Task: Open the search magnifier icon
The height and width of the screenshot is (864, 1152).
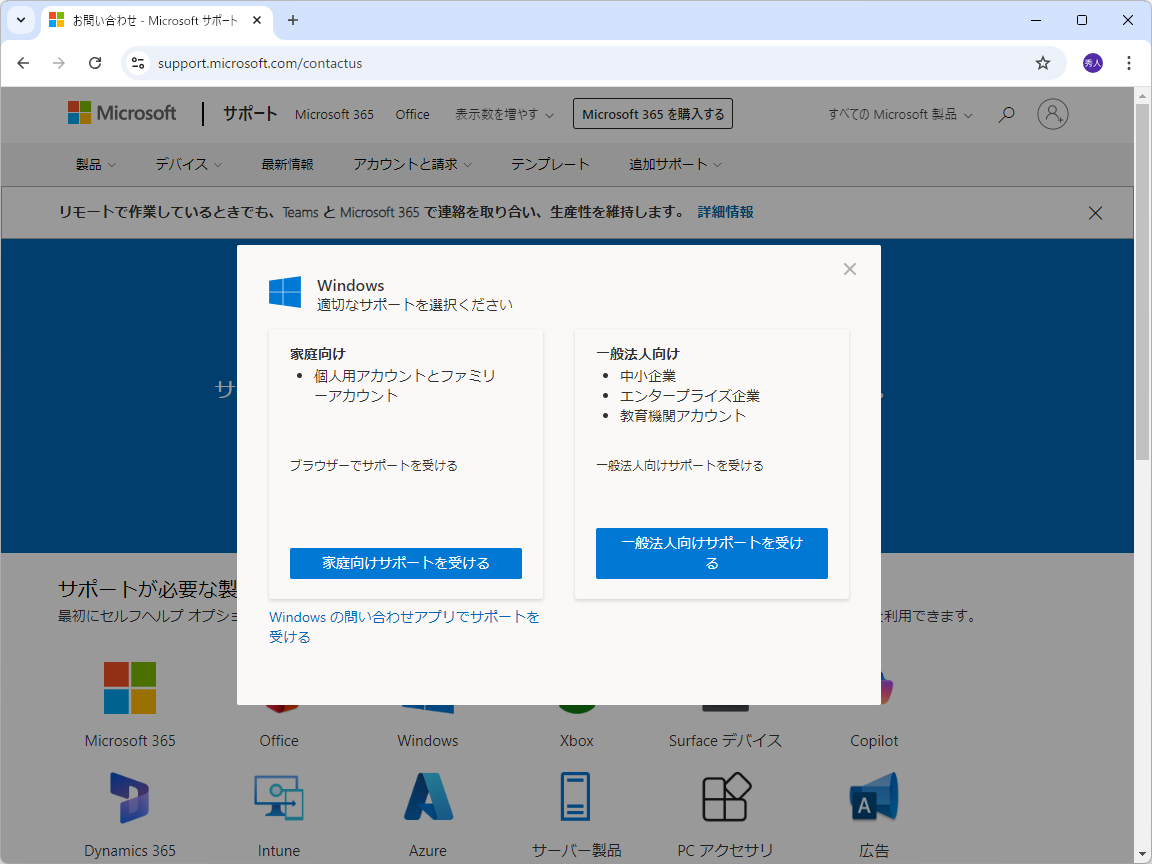Action: [1006, 114]
